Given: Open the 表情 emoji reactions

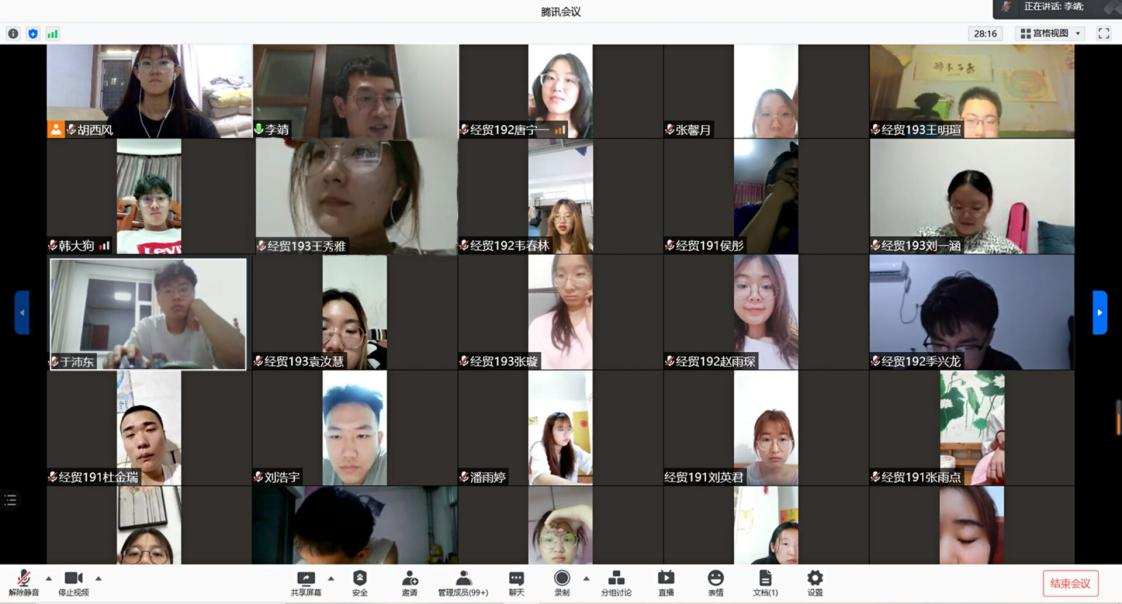Looking at the screenshot, I should click(716, 583).
